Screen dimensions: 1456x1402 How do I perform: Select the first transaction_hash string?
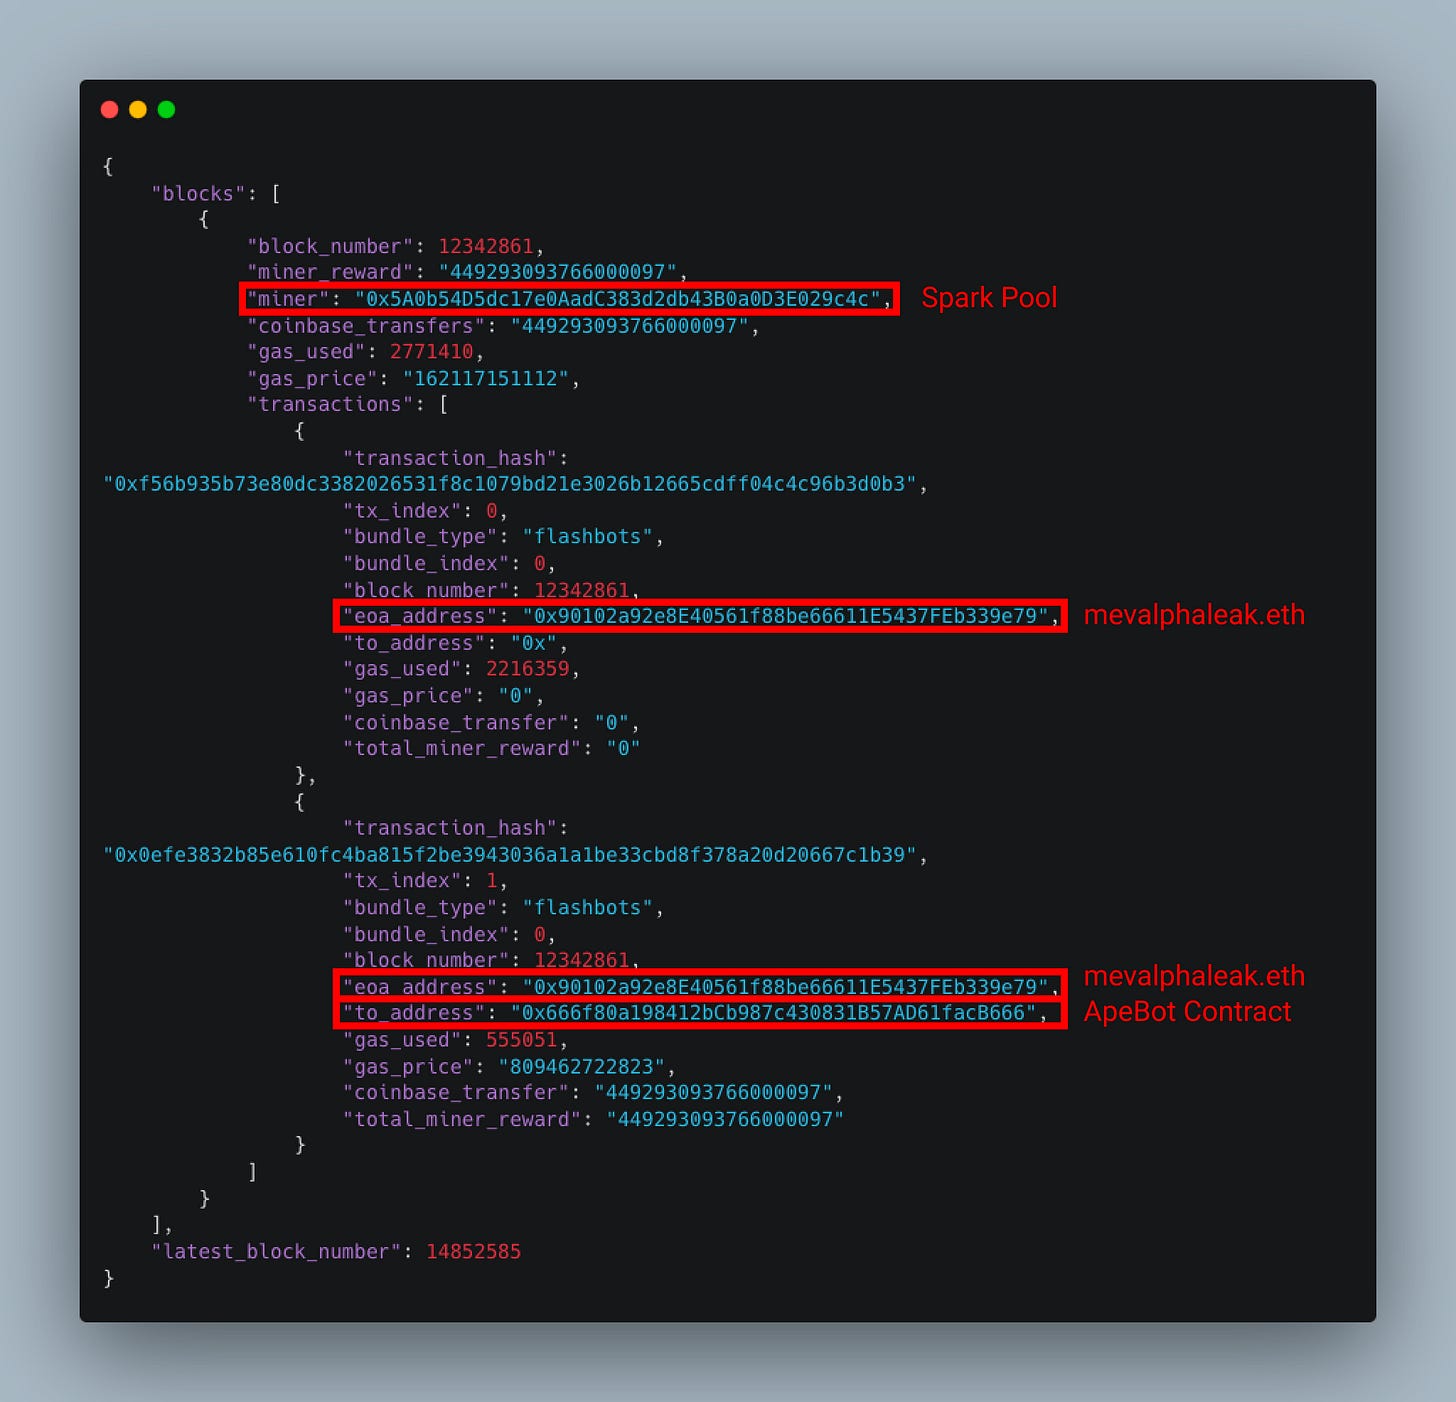click(509, 484)
